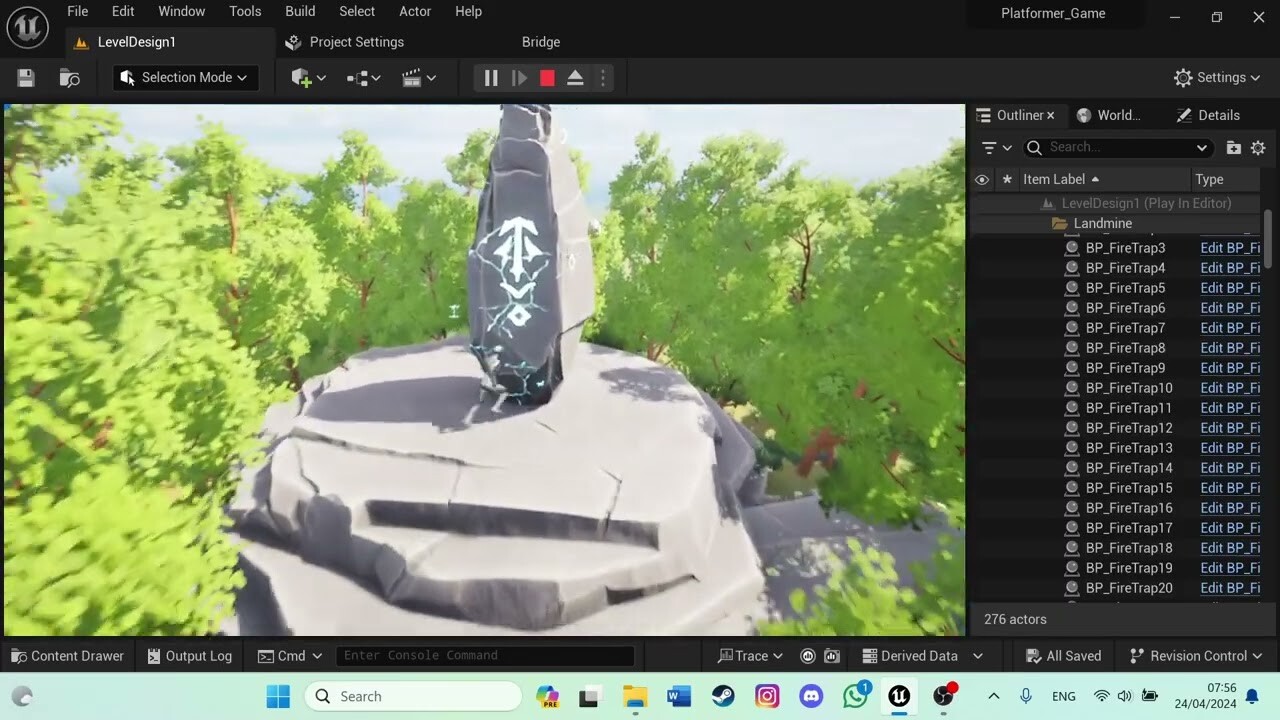Screen dimensions: 1280x720
Task: Open the Content Browser via the browse icon
Action: tap(68, 77)
